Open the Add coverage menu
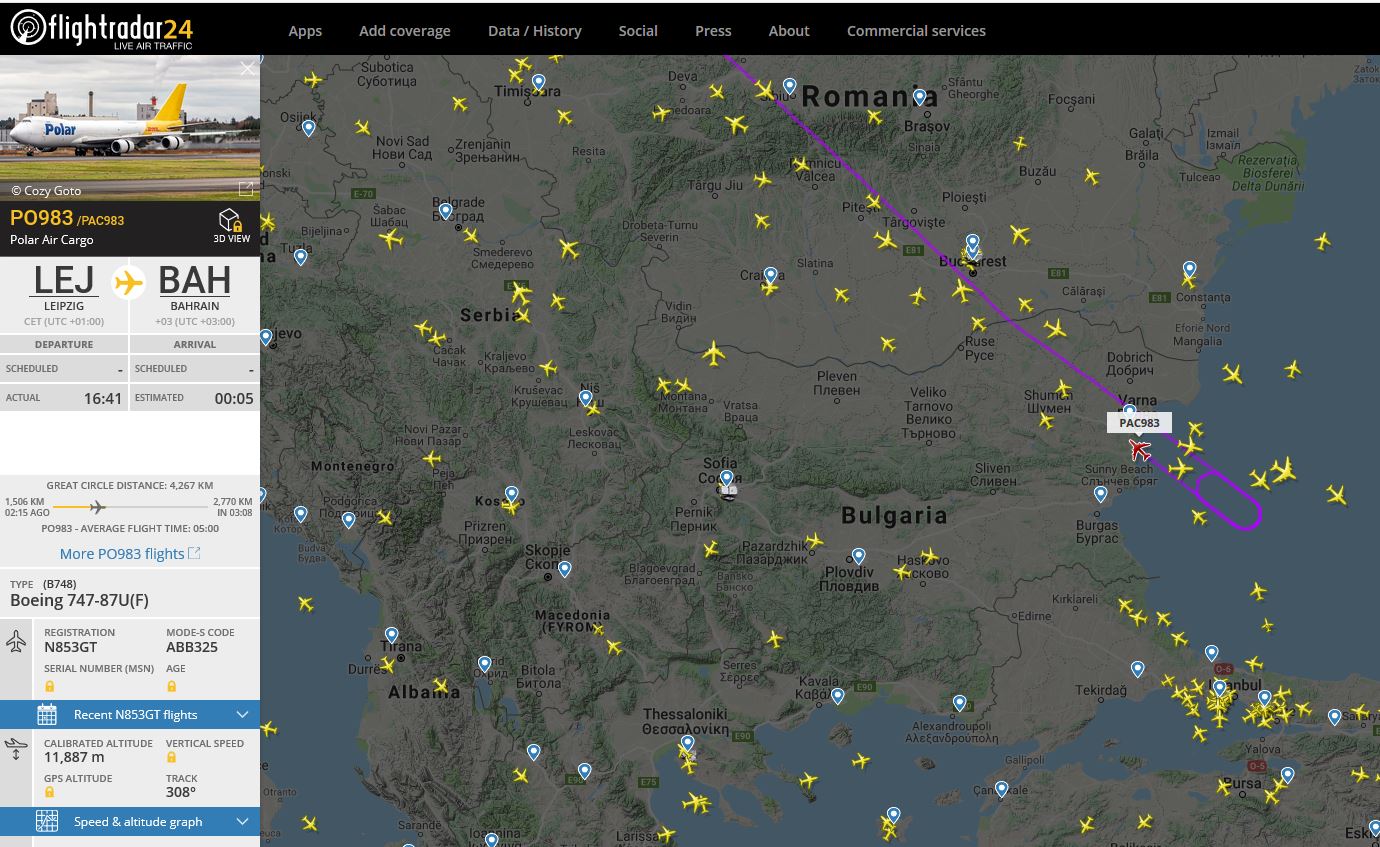 405,31
